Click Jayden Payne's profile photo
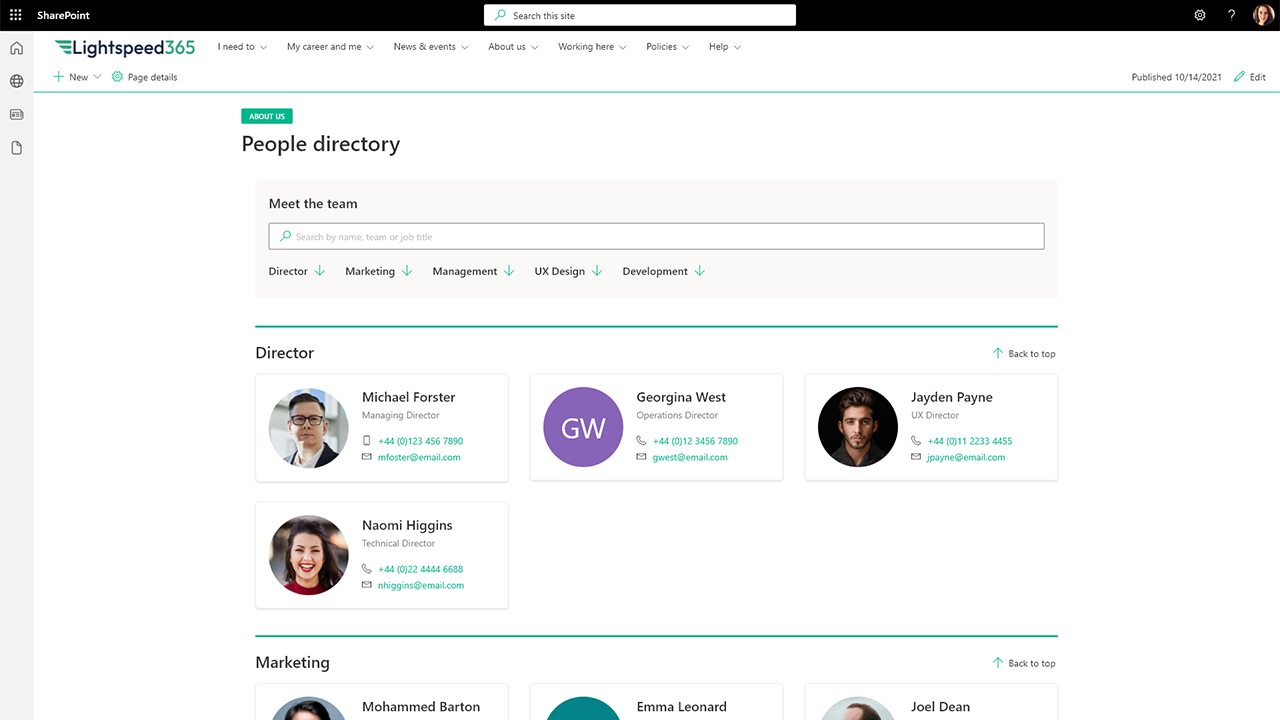1280x720 pixels. pyautogui.click(x=858, y=427)
